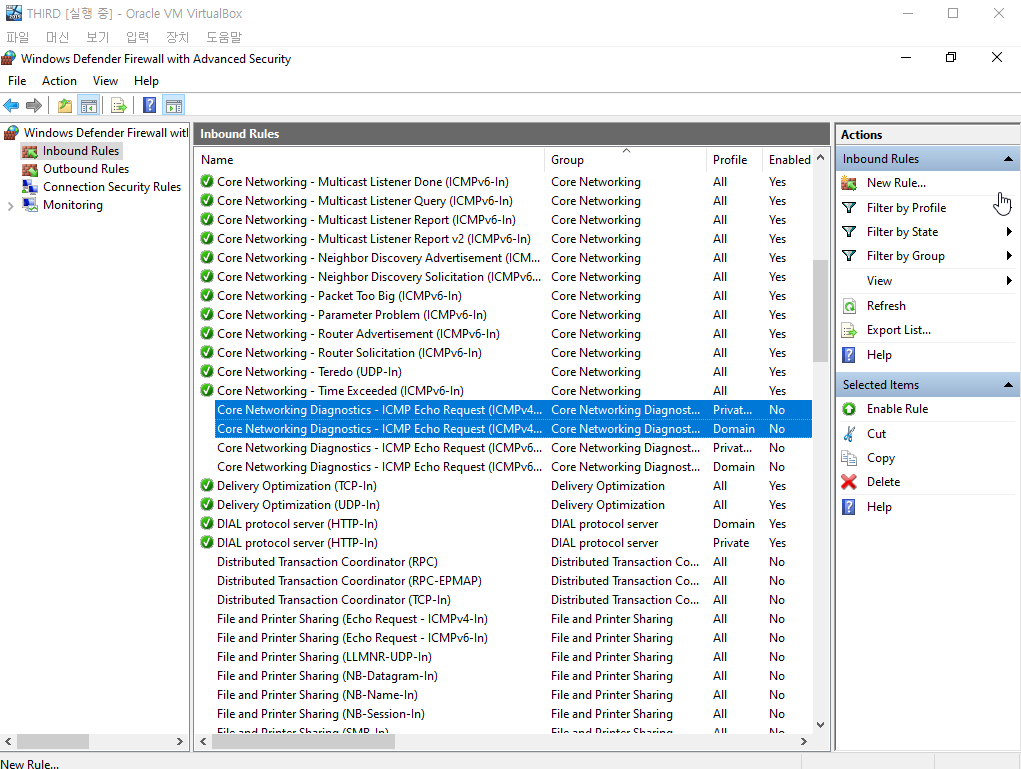This screenshot has height=769, width=1021.
Task: Click green check icon of Delivery Optimization (TCP-In)
Action: [207, 486]
